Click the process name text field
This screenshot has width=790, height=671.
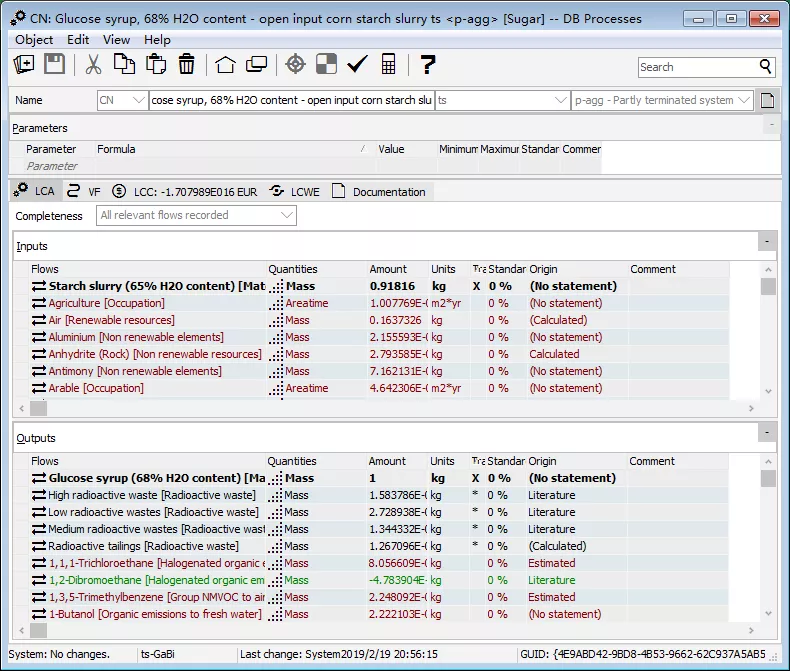[292, 100]
